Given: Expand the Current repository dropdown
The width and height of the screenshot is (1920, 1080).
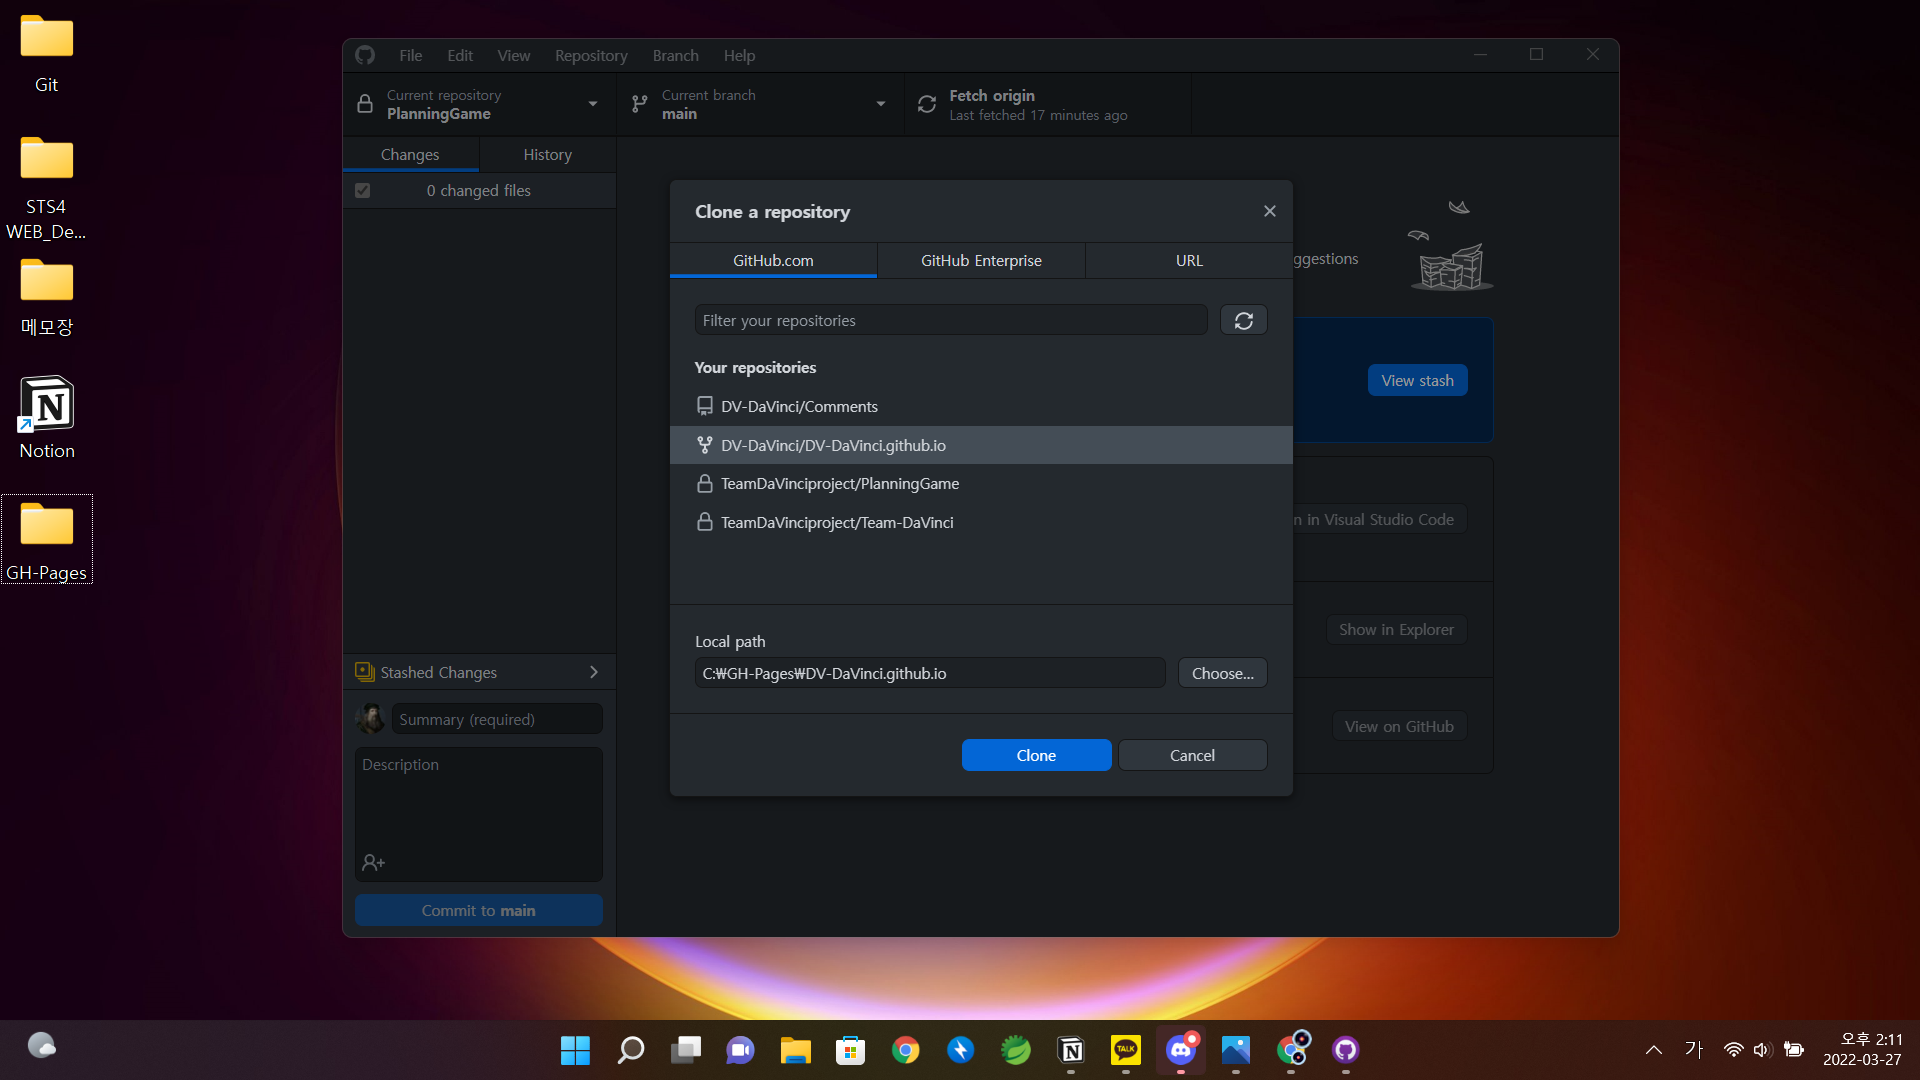Looking at the screenshot, I should pyautogui.click(x=478, y=104).
